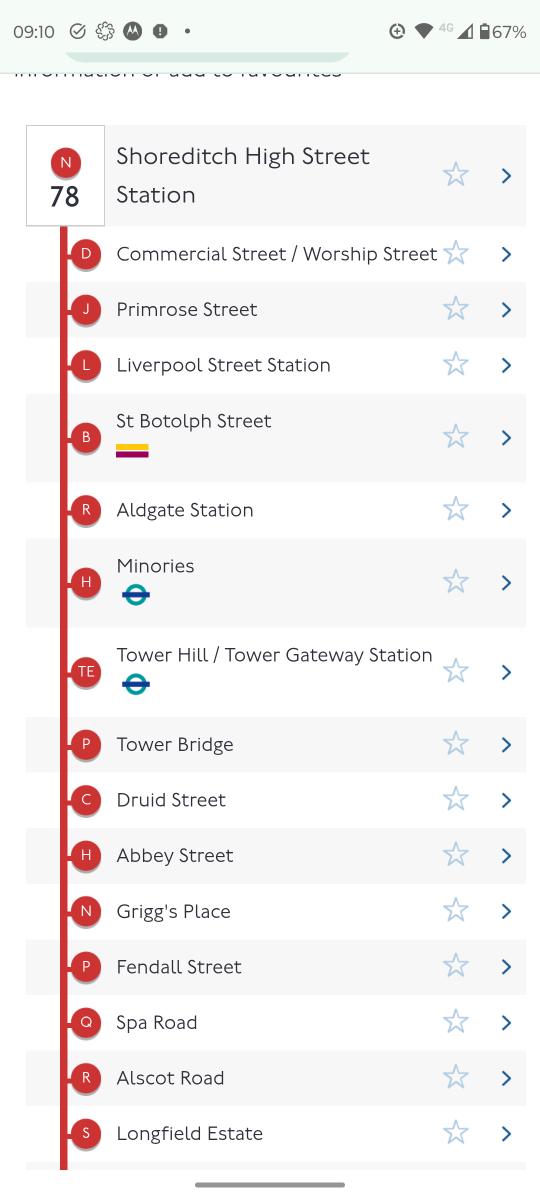Click the yellow-magenta line swatch under St Botolph Street
The height and width of the screenshot is (1200, 540).
click(132, 451)
